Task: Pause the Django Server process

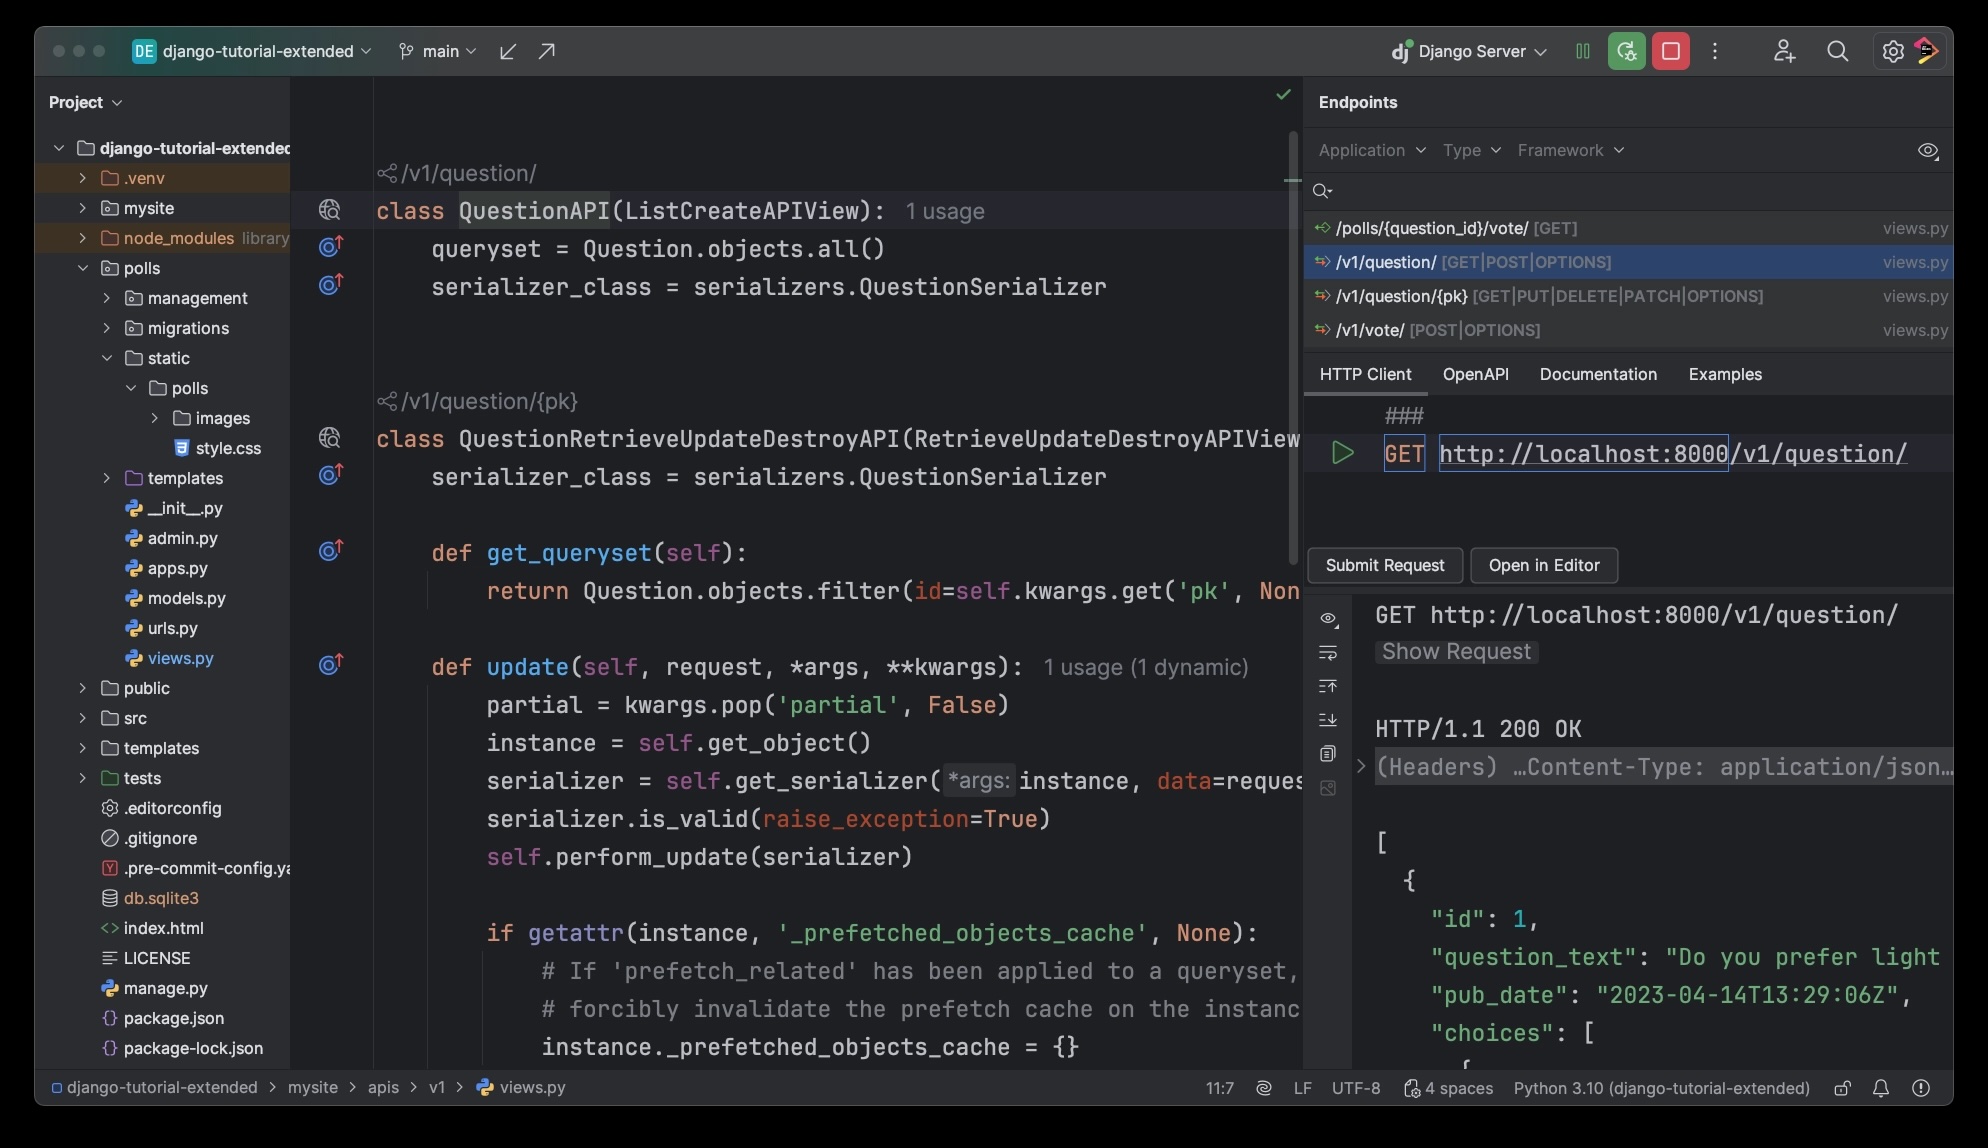Action: coord(1582,51)
